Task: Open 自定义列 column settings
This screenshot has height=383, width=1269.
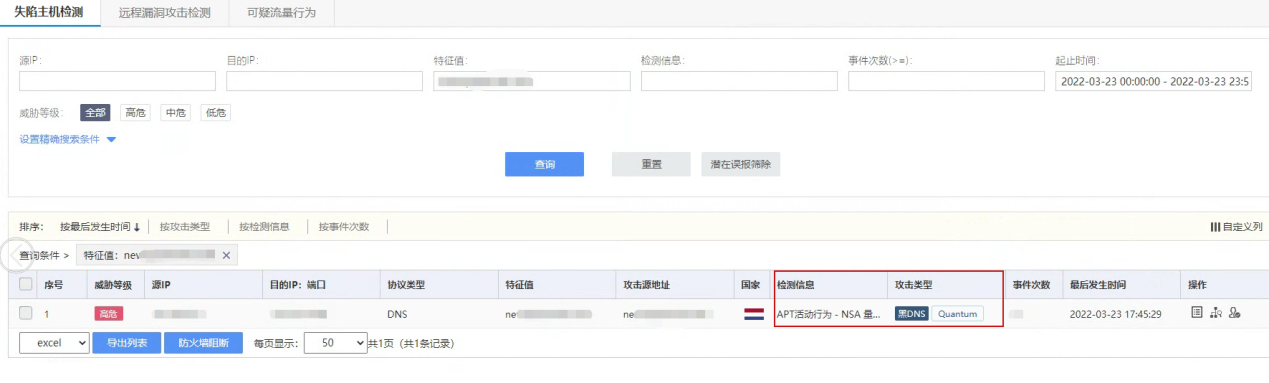Action: (1236, 227)
